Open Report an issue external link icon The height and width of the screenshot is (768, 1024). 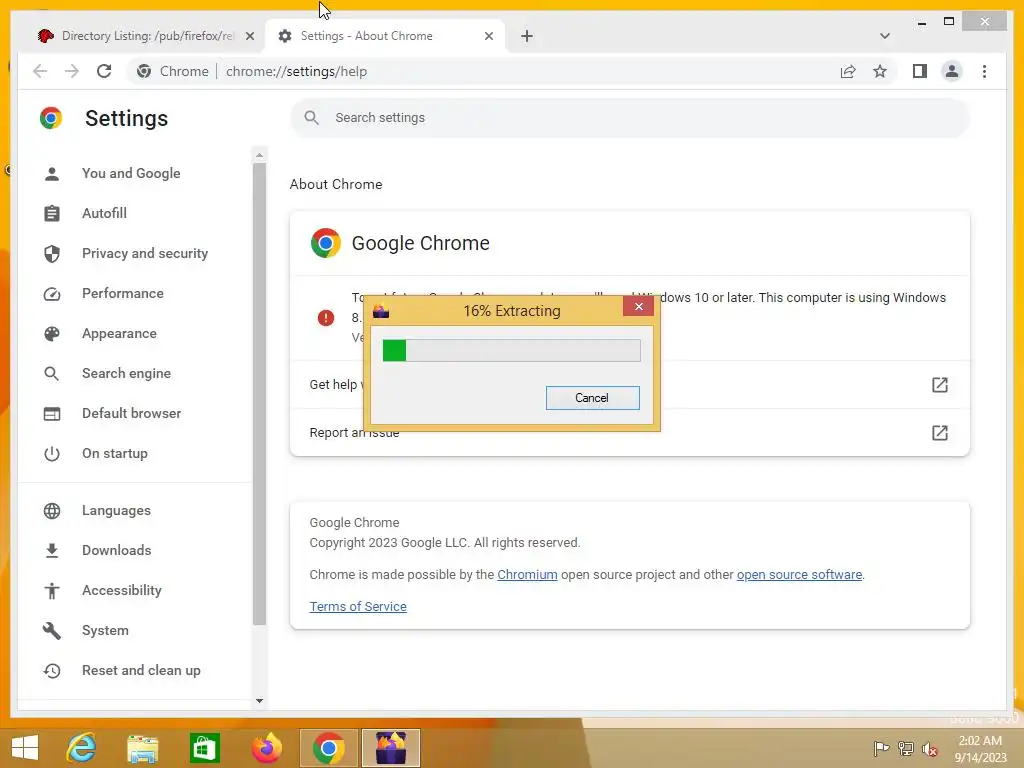pyautogui.click(x=939, y=432)
